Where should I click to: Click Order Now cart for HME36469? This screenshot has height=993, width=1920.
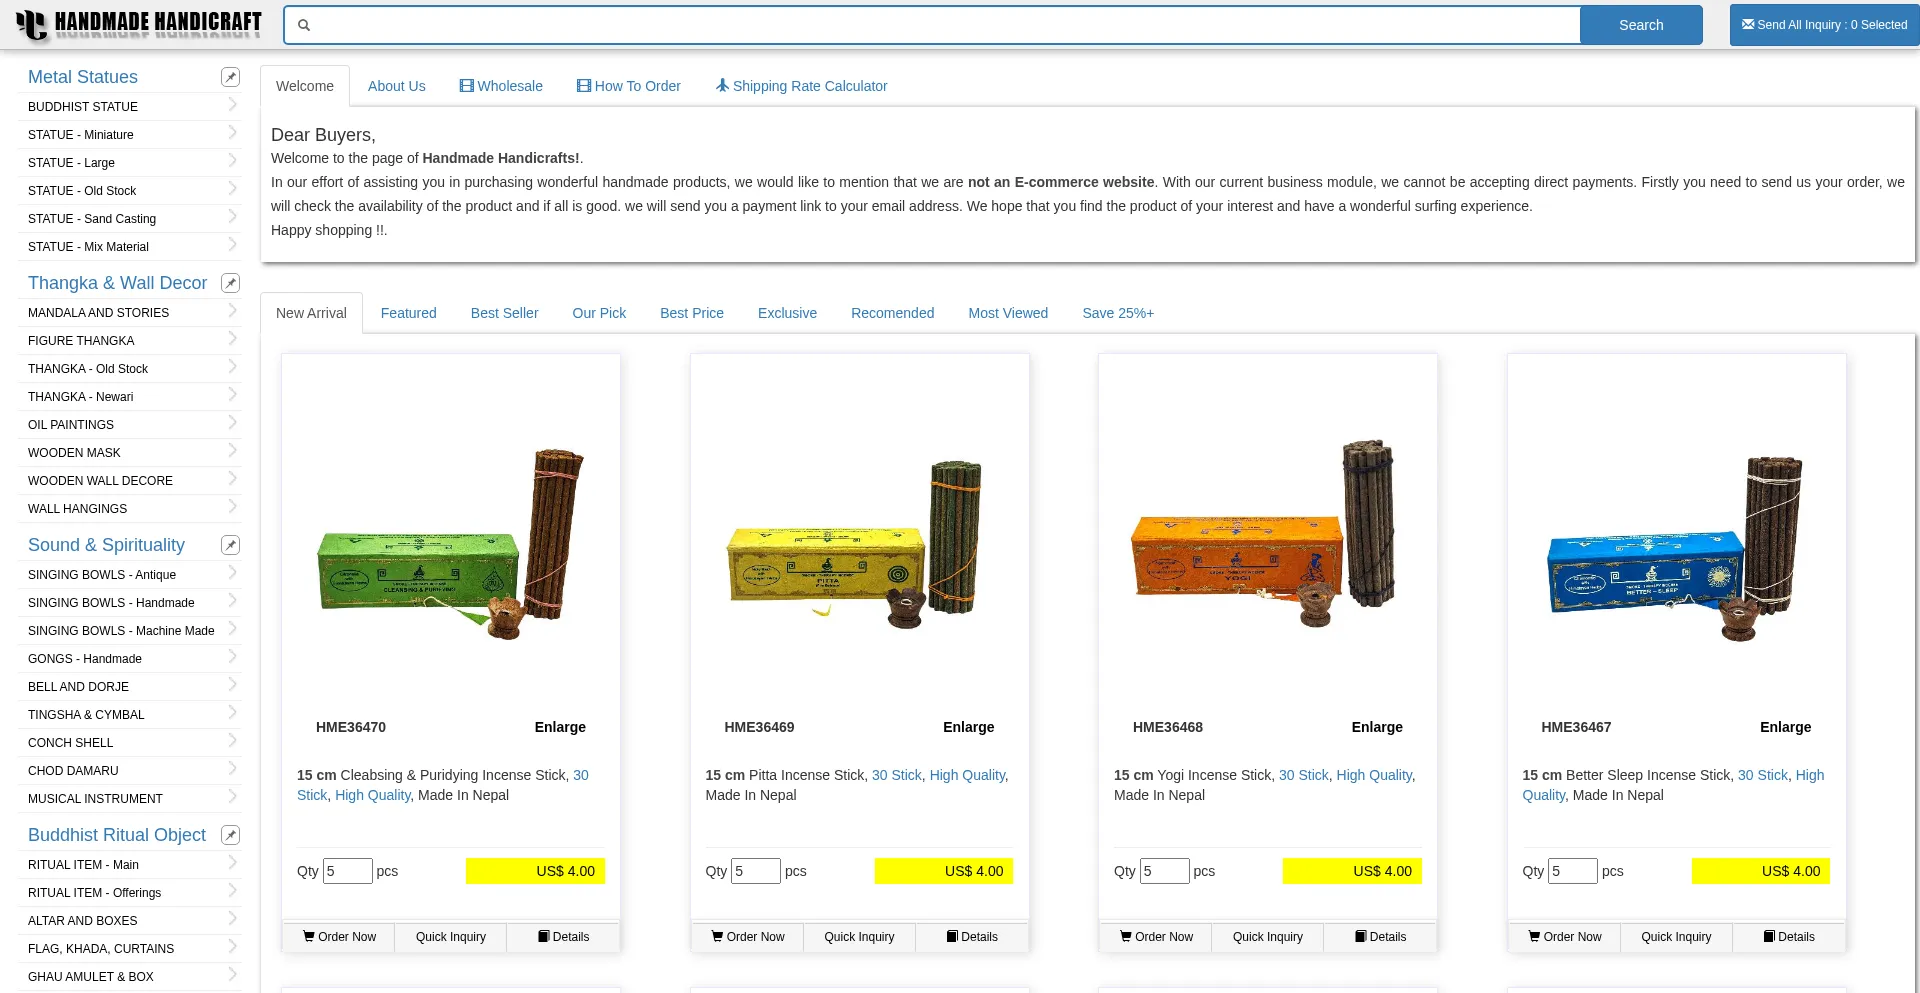tap(747, 937)
